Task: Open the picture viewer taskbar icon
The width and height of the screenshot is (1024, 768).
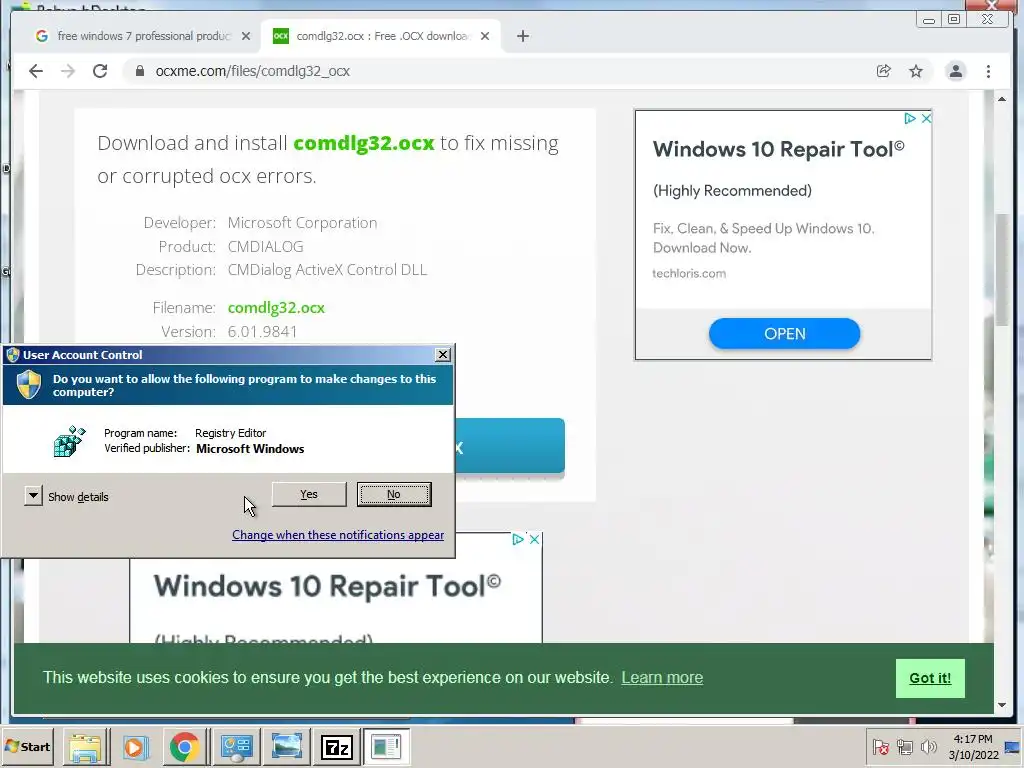Action: [286, 746]
